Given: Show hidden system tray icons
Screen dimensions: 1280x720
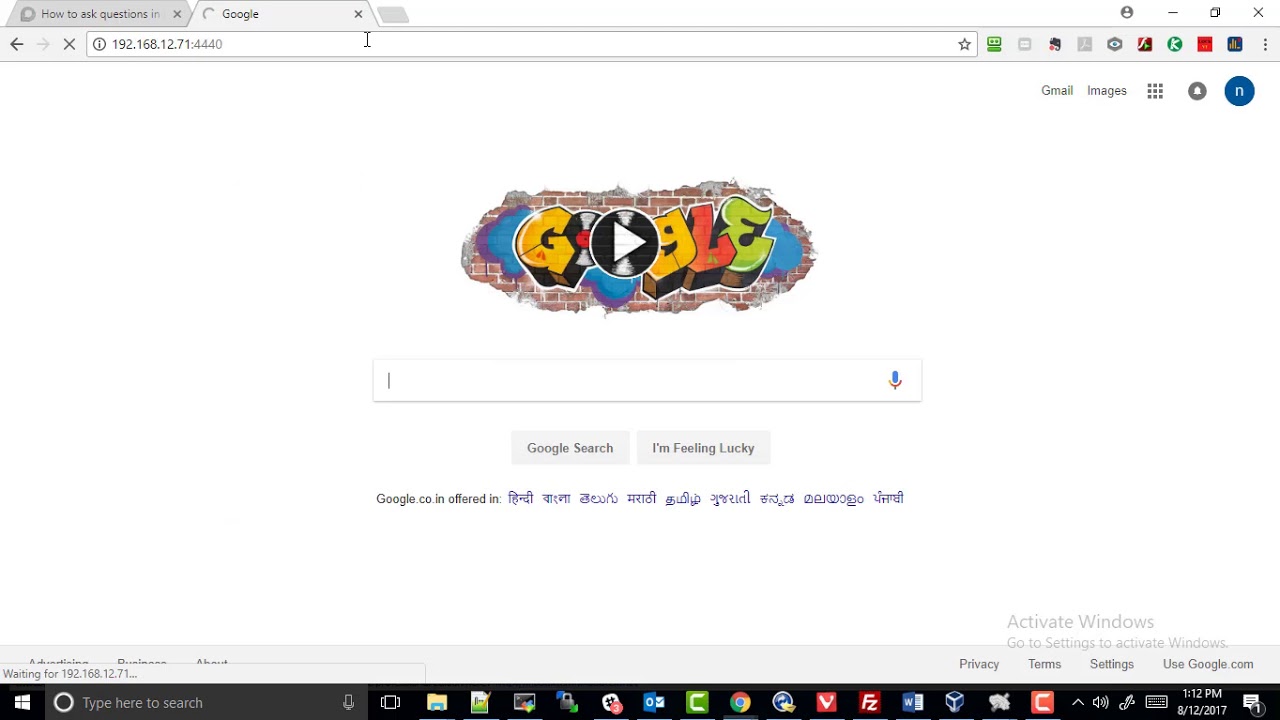Looking at the screenshot, I should (x=1077, y=702).
